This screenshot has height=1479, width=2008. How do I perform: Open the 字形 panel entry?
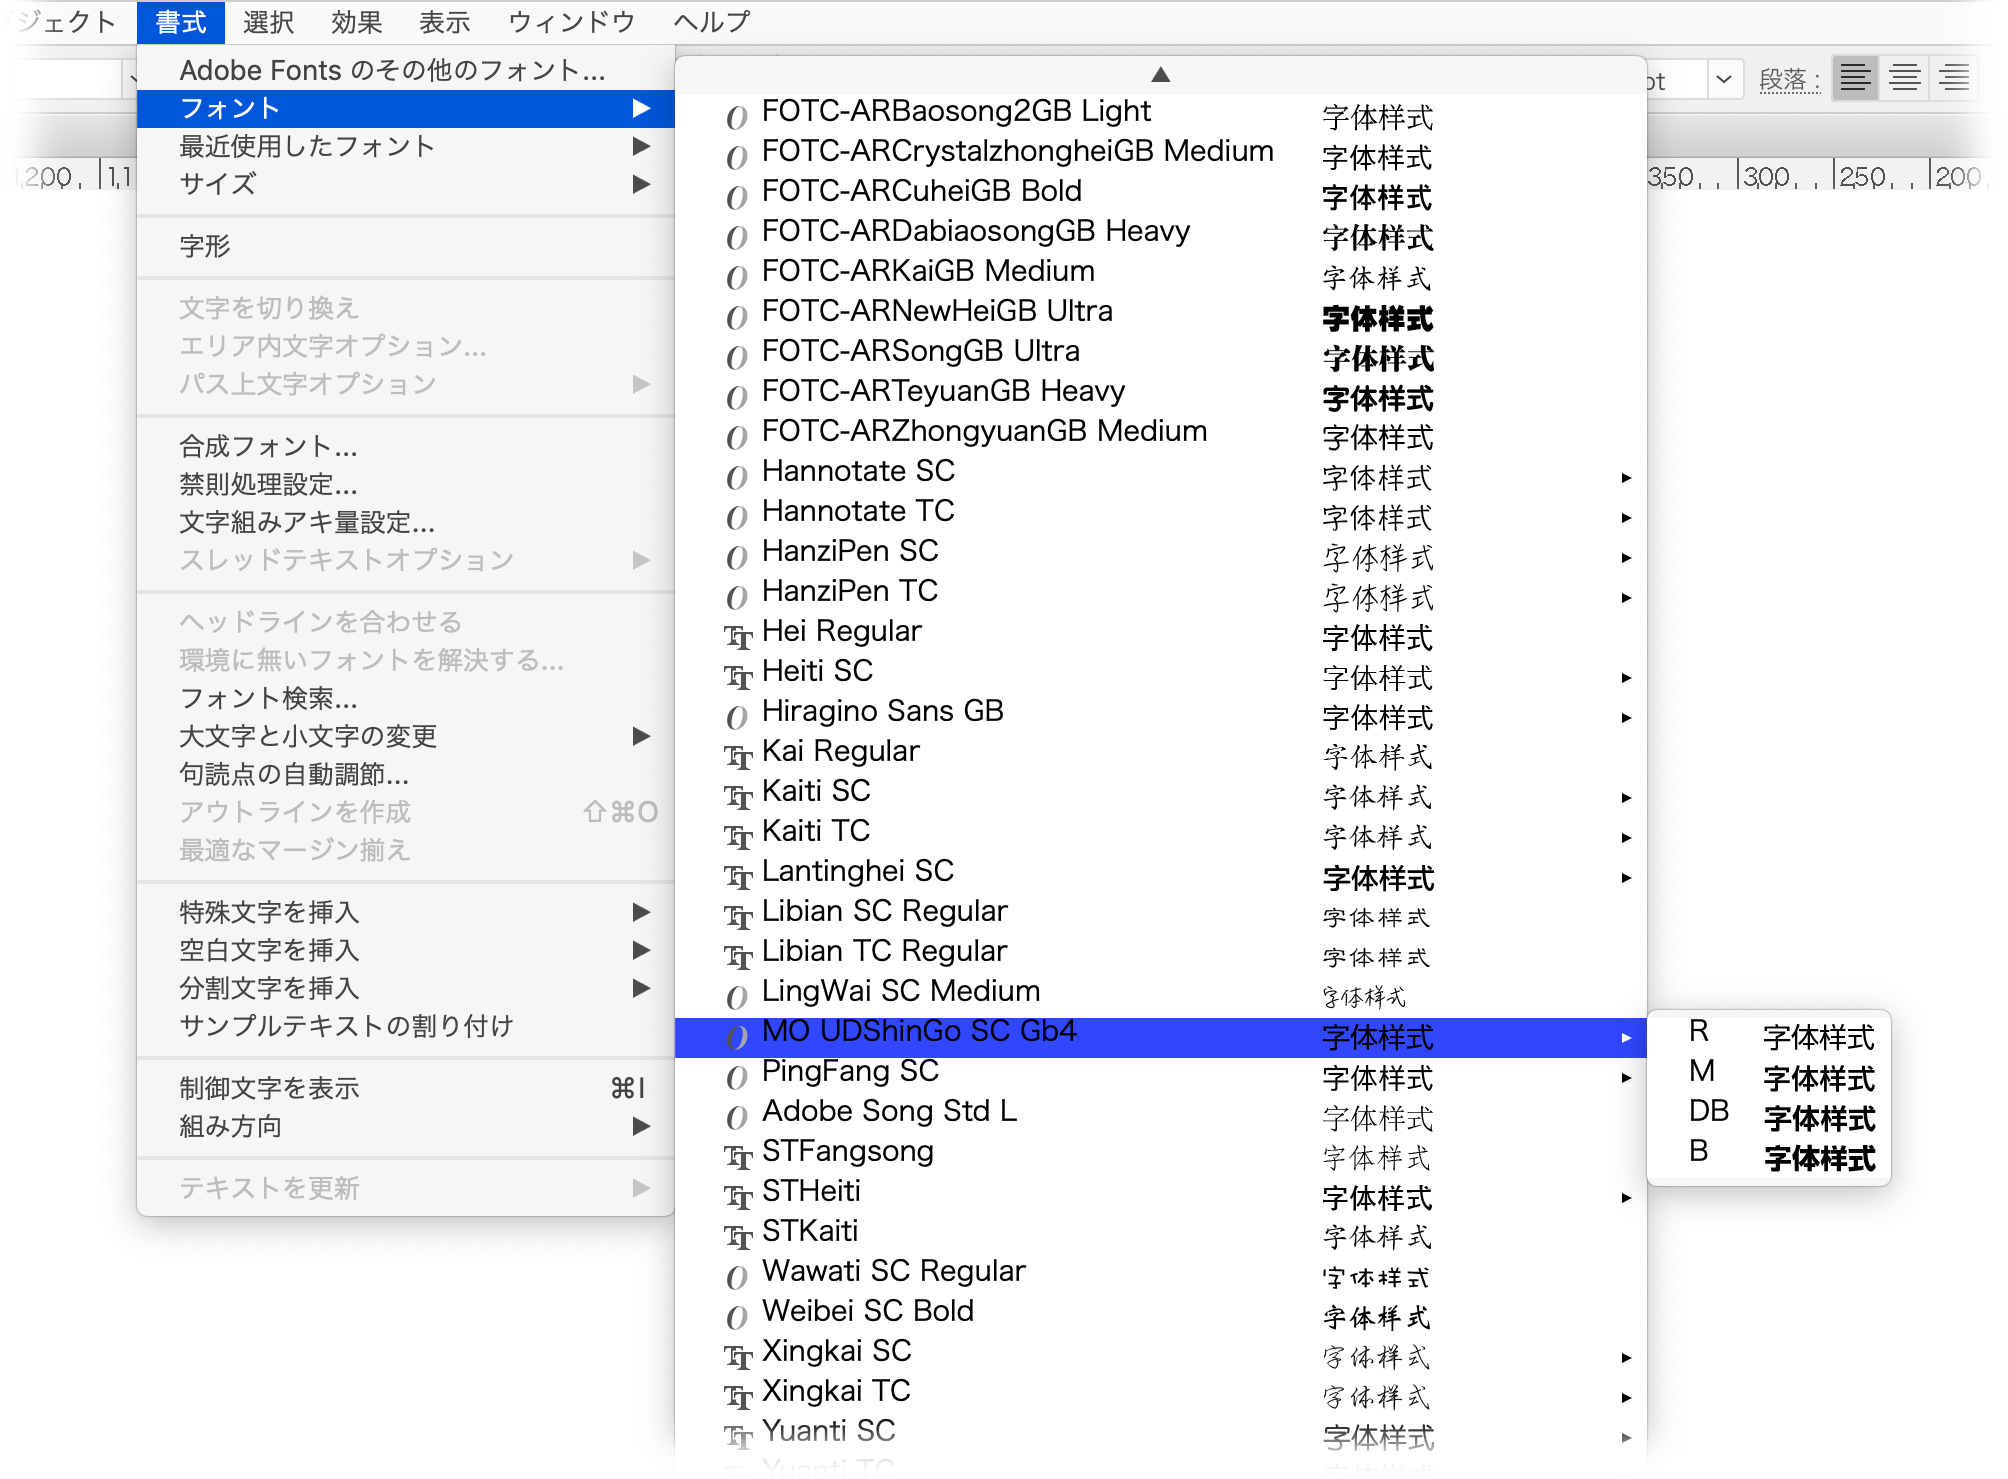(405, 246)
